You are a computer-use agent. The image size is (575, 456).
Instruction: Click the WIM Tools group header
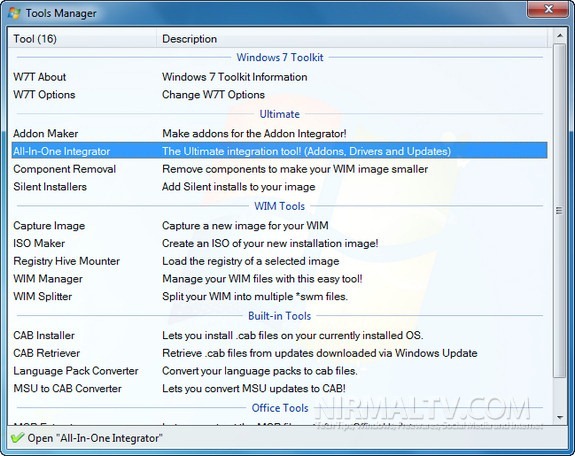[279, 206]
